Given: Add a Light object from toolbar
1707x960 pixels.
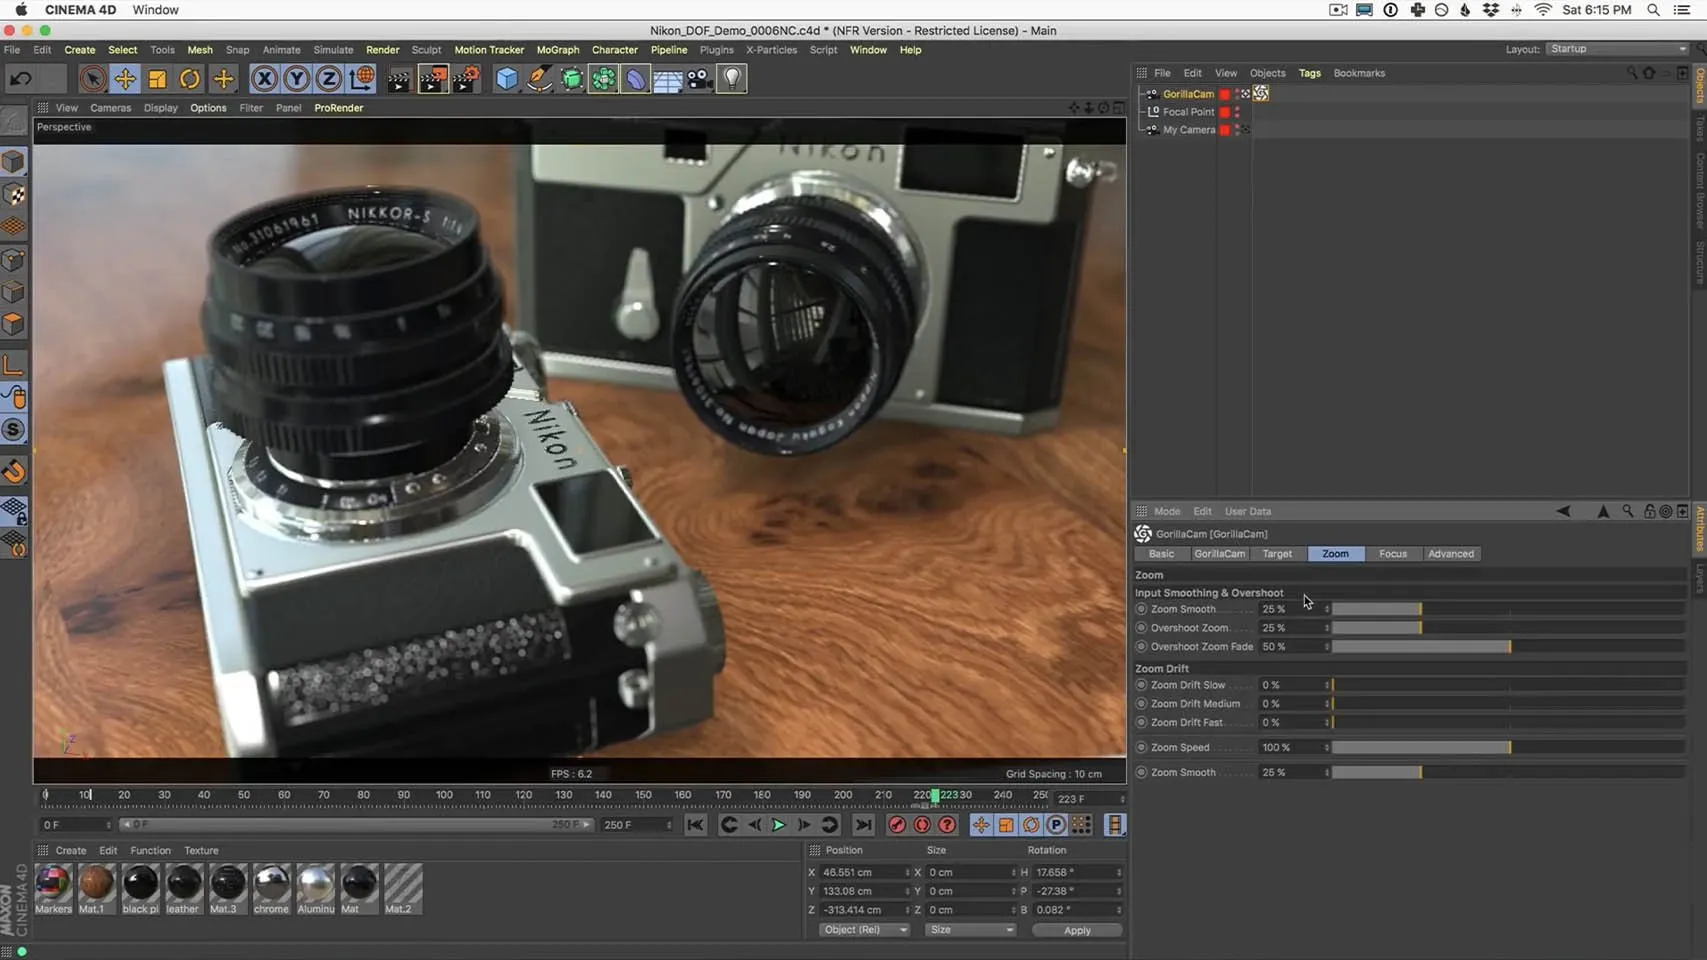Looking at the screenshot, I should 732,78.
